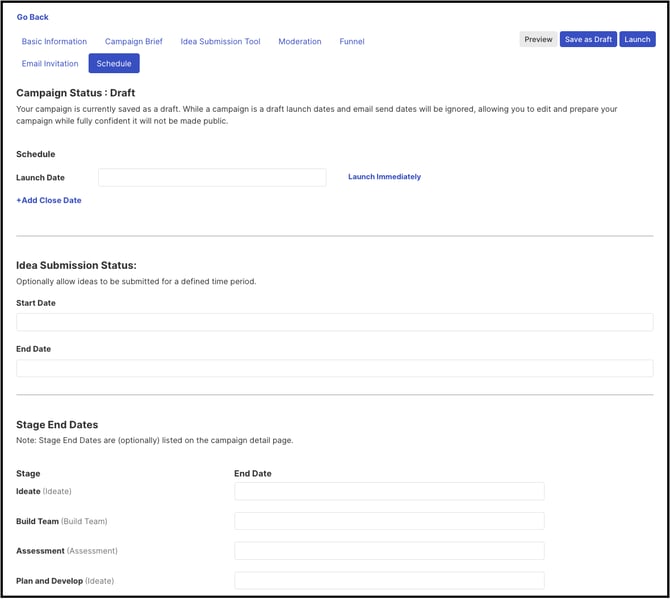The image size is (670, 599).
Task: Go to the Moderation tab
Action: [300, 41]
